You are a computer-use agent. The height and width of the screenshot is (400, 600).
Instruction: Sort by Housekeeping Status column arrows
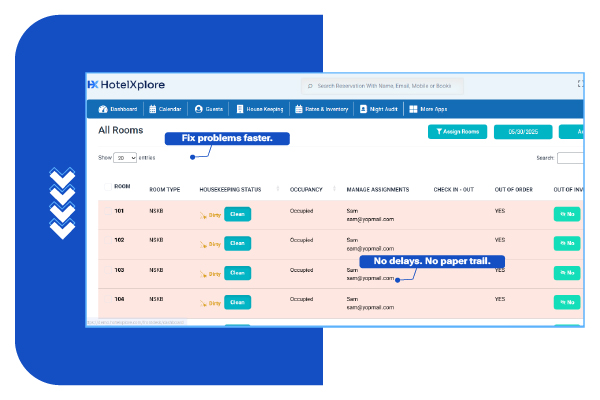coord(278,188)
